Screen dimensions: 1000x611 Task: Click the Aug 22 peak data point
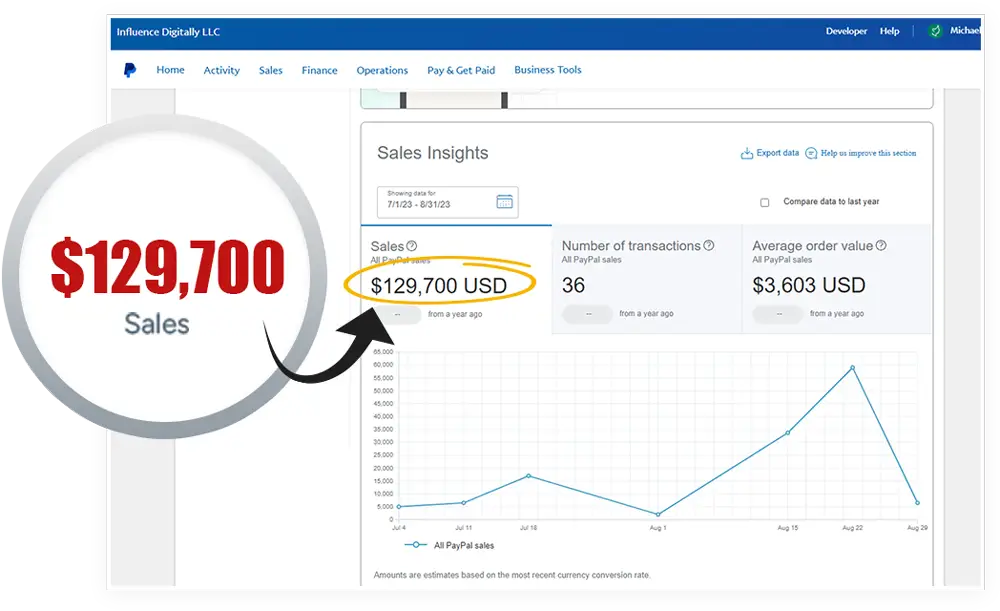pos(853,367)
